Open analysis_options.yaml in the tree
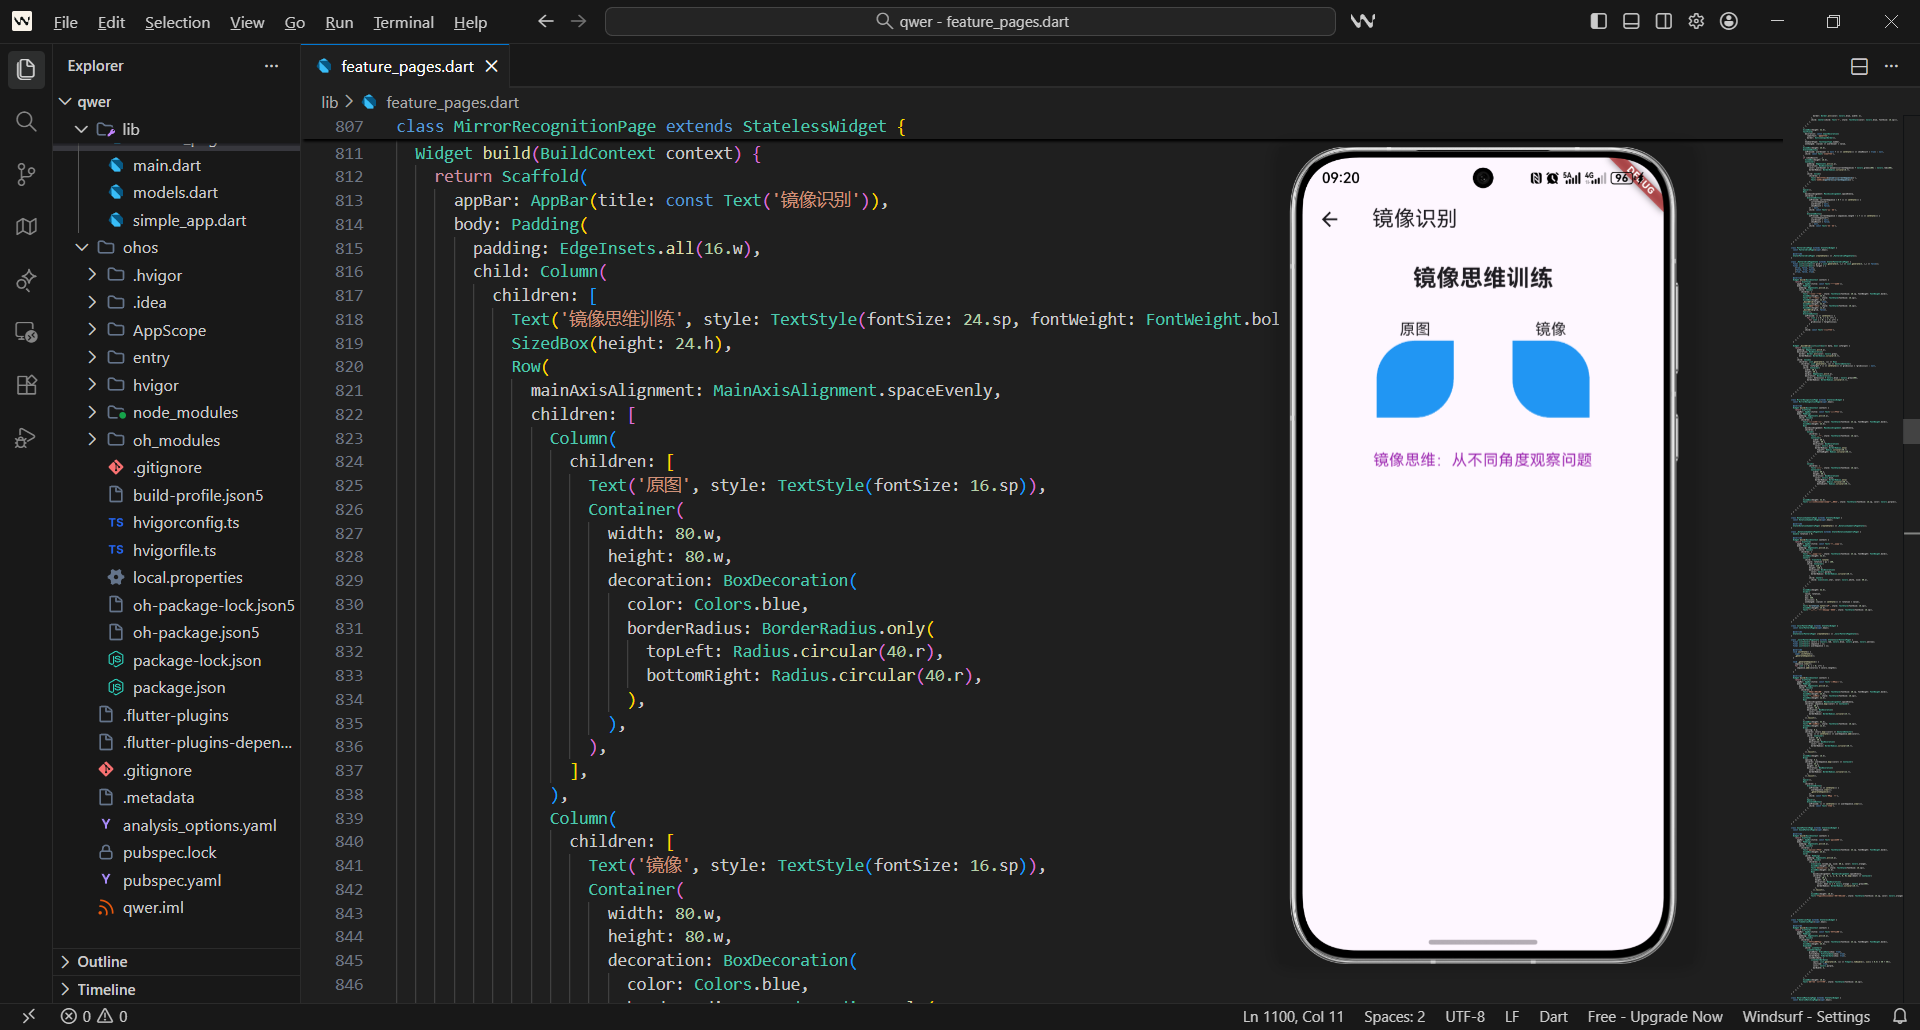 point(199,825)
